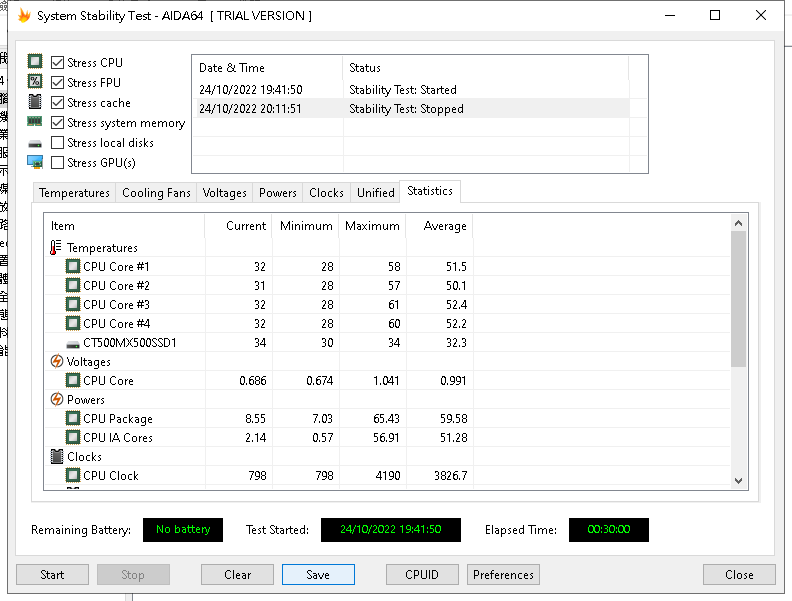
Task: Enable the Stress GPU(s) checkbox
Action: click(x=58, y=163)
